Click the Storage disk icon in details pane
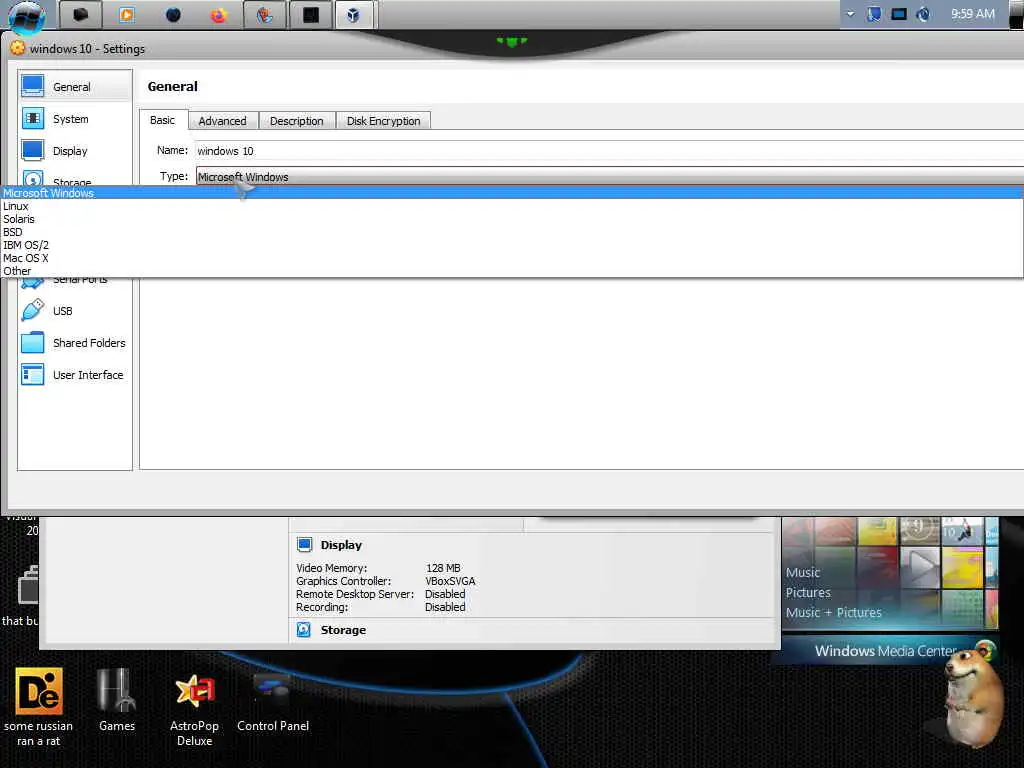The image size is (1024, 768). [304, 629]
